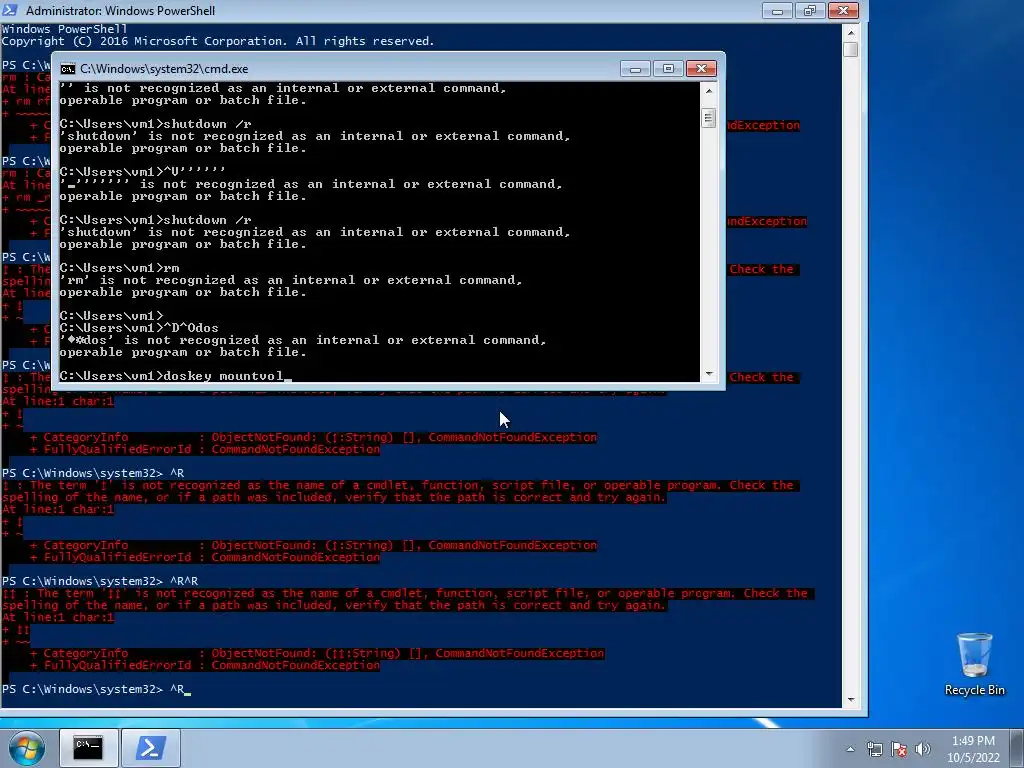Minimize the PowerShell window
This screenshot has width=1024, height=768.
[x=777, y=10]
